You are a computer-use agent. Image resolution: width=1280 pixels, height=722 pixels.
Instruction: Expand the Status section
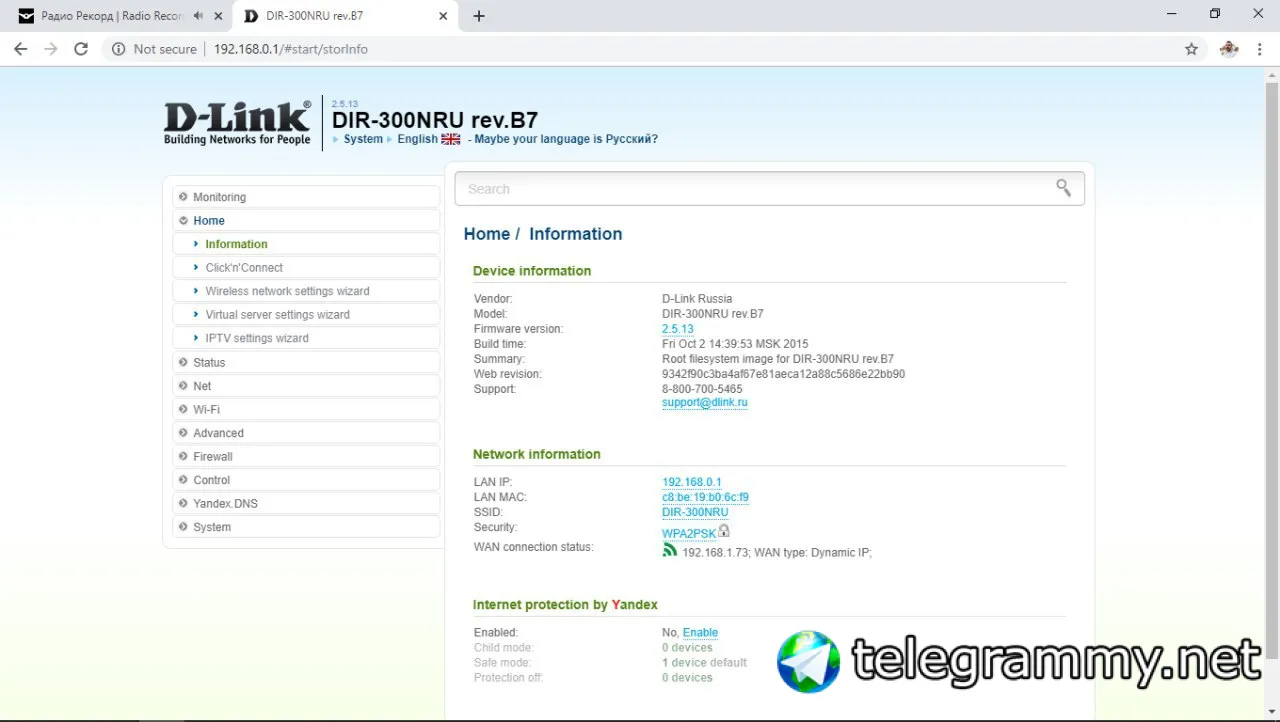(306, 362)
